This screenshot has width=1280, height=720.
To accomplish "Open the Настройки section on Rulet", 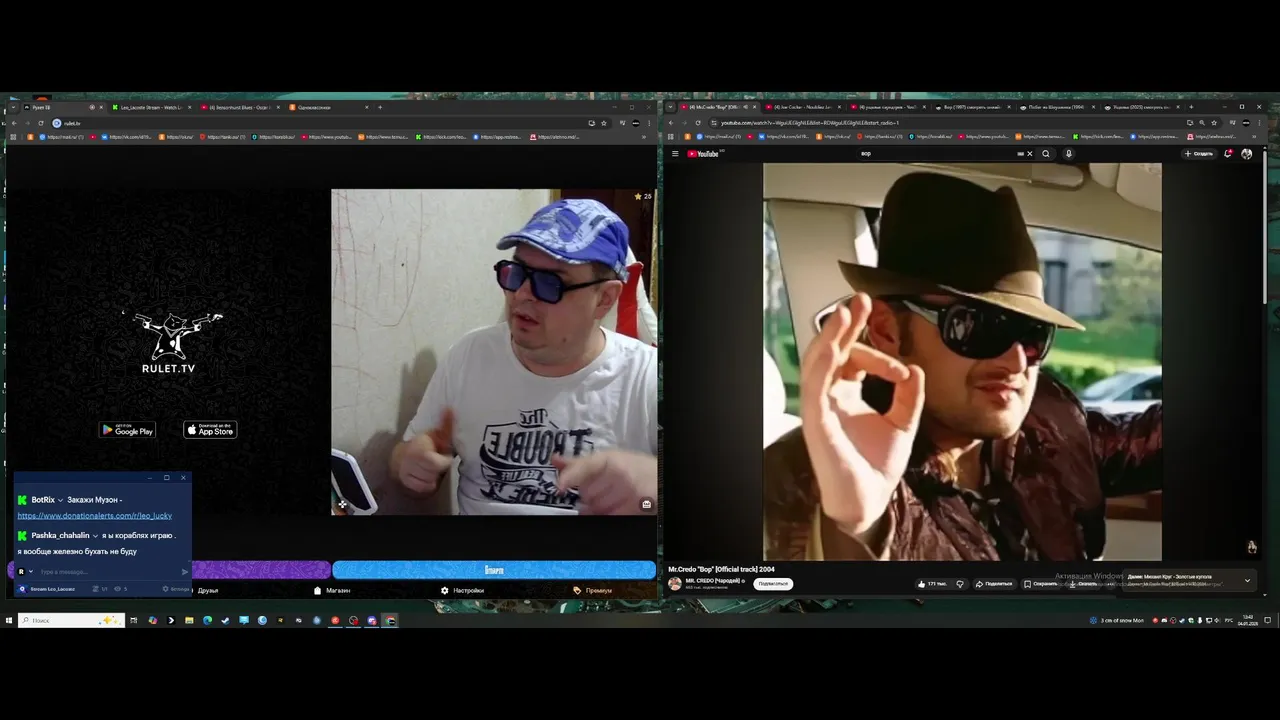I will (x=463, y=590).
